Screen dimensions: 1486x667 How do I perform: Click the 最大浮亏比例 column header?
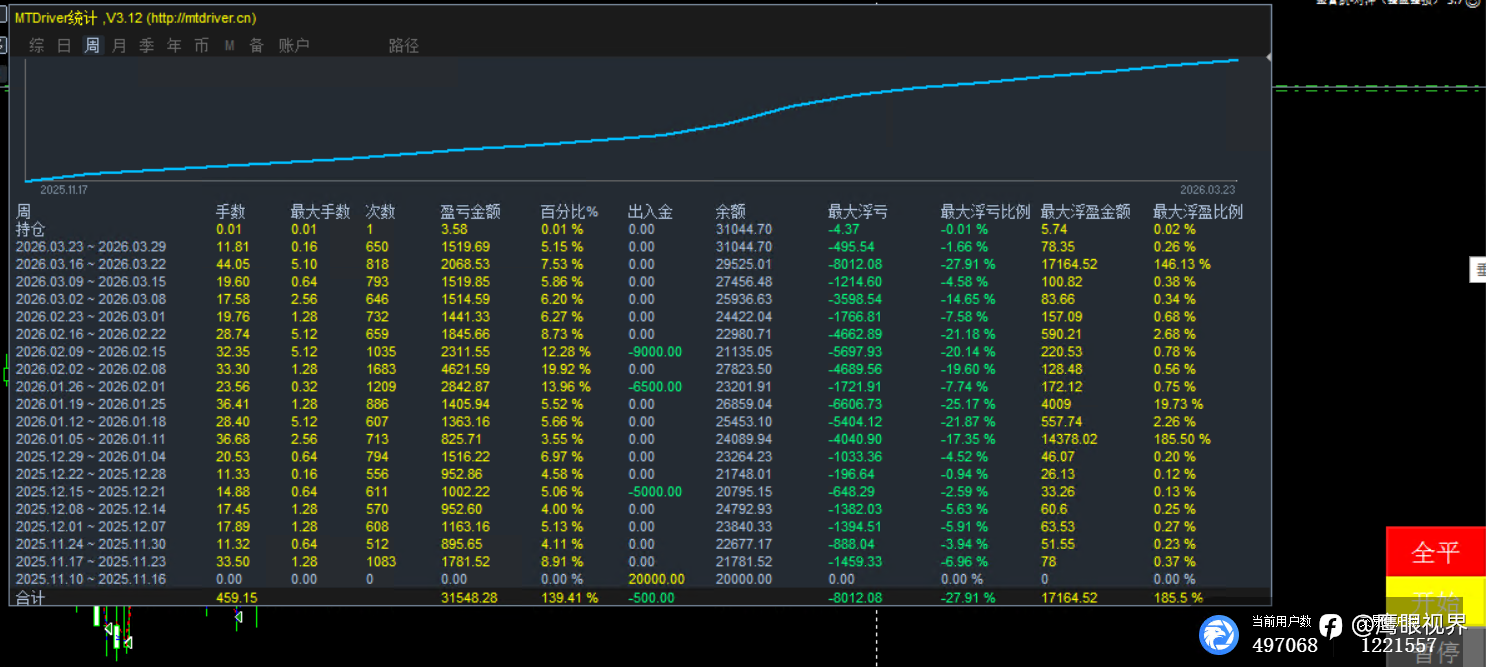985,212
